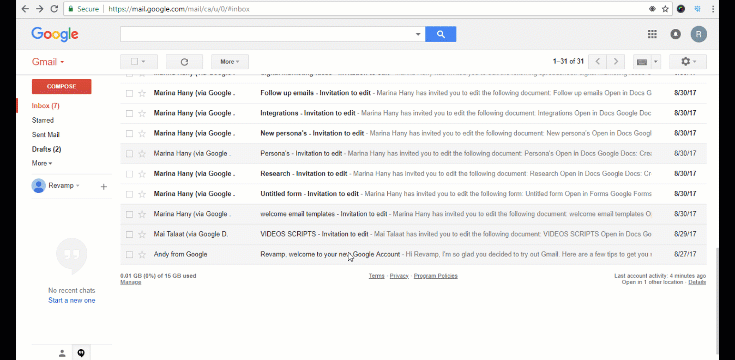The width and height of the screenshot is (735, 360).
Task: Open the Privacy link
Action: 399,276
